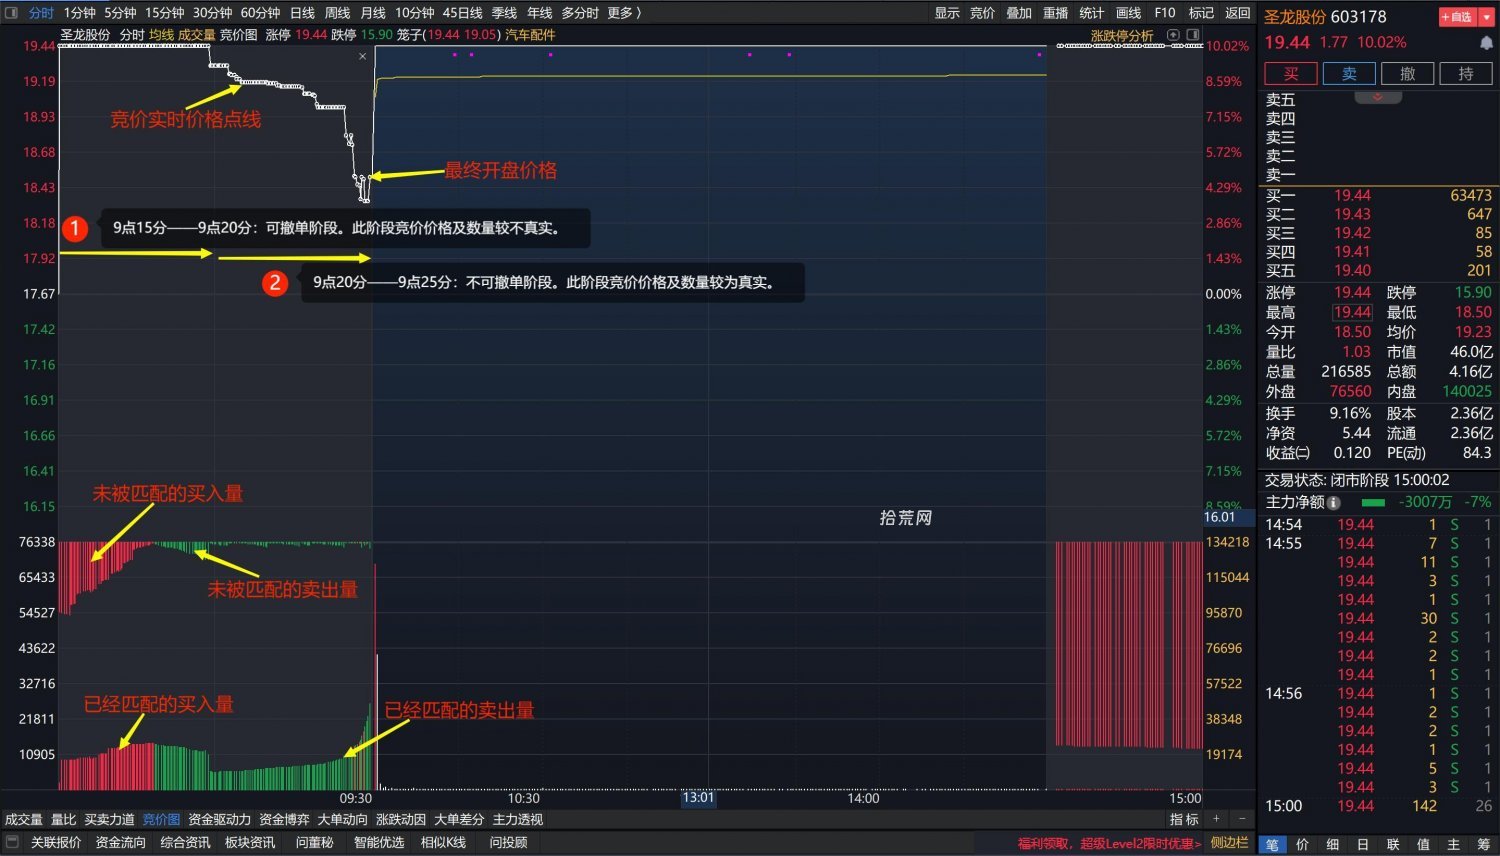Click the info icon beside 主力净额
The image size is (1500, 856).
coord(1333,502)
